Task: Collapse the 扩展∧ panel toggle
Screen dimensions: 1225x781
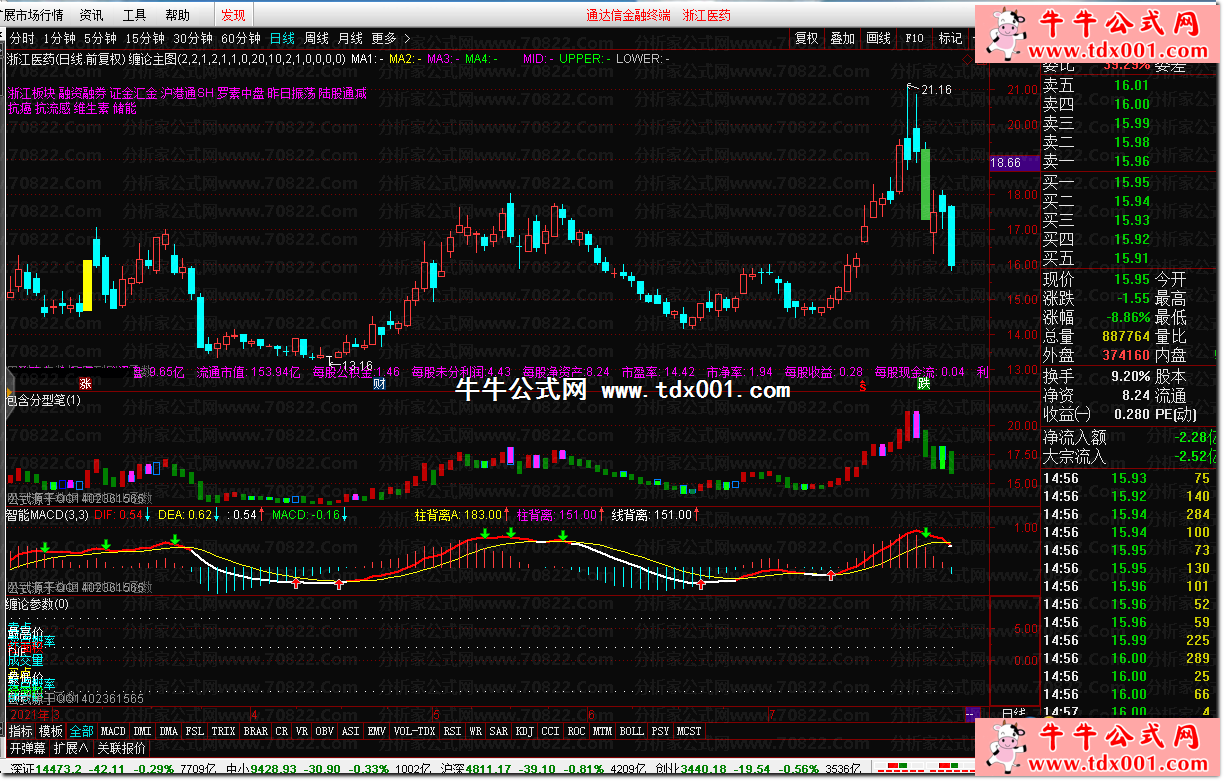Action: click(x=72, y=747)
